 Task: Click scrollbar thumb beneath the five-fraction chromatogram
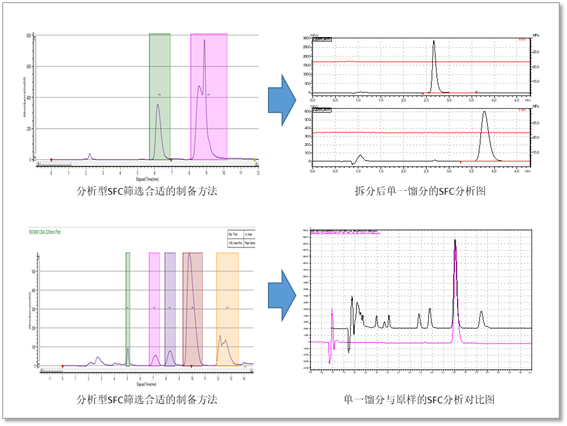point(52,371)
